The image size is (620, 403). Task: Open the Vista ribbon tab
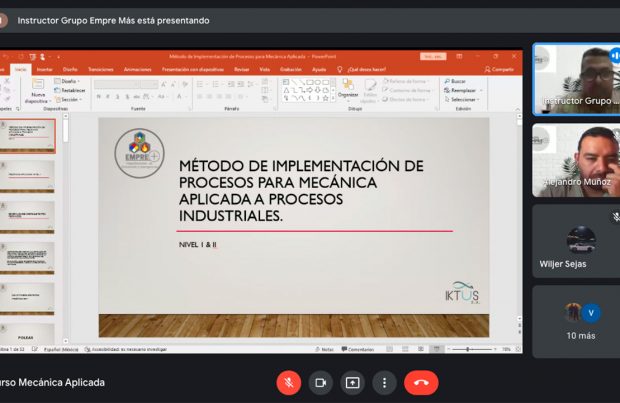265,70
